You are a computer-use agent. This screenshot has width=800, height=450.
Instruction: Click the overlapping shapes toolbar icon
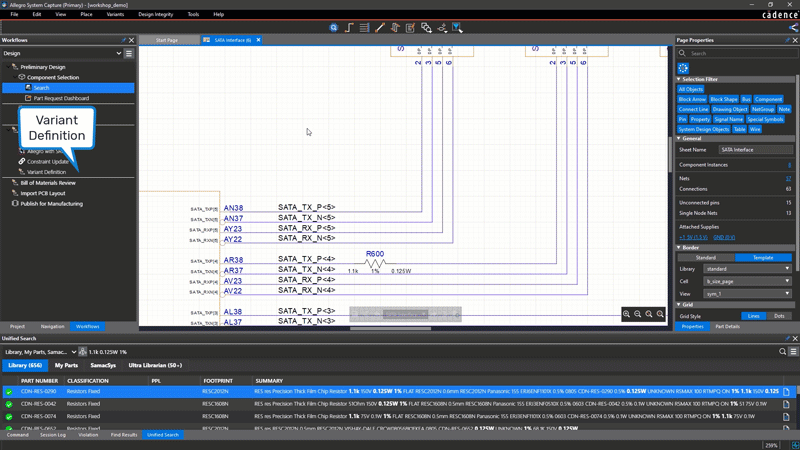[x=426, y=28]
